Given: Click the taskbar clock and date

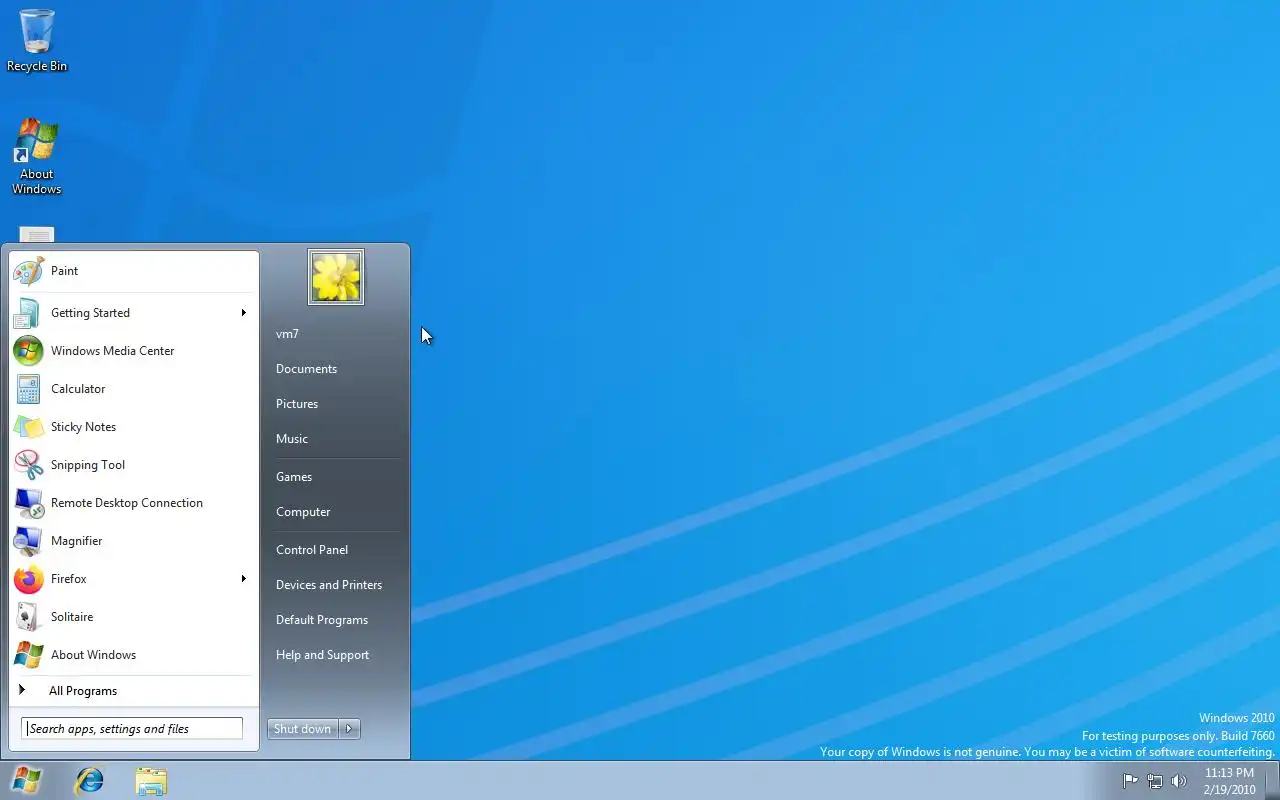Looking at the screenshot, I should pyautogui.click(x=1229, y=781).
